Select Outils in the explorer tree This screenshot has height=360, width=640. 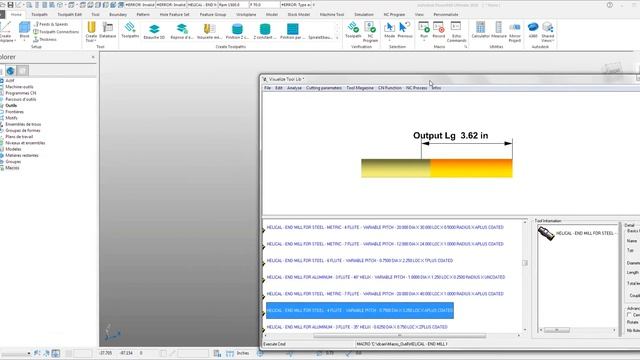tap(11, 105)
